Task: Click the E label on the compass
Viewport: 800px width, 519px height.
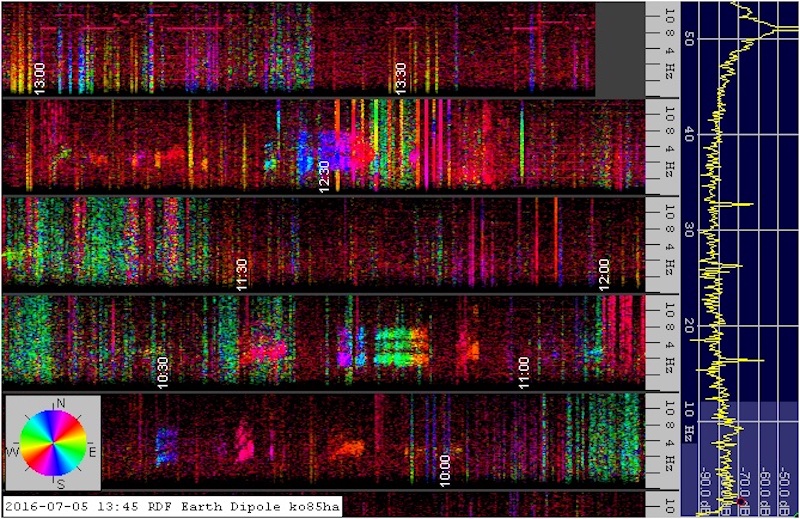Action: pos(92,451)
